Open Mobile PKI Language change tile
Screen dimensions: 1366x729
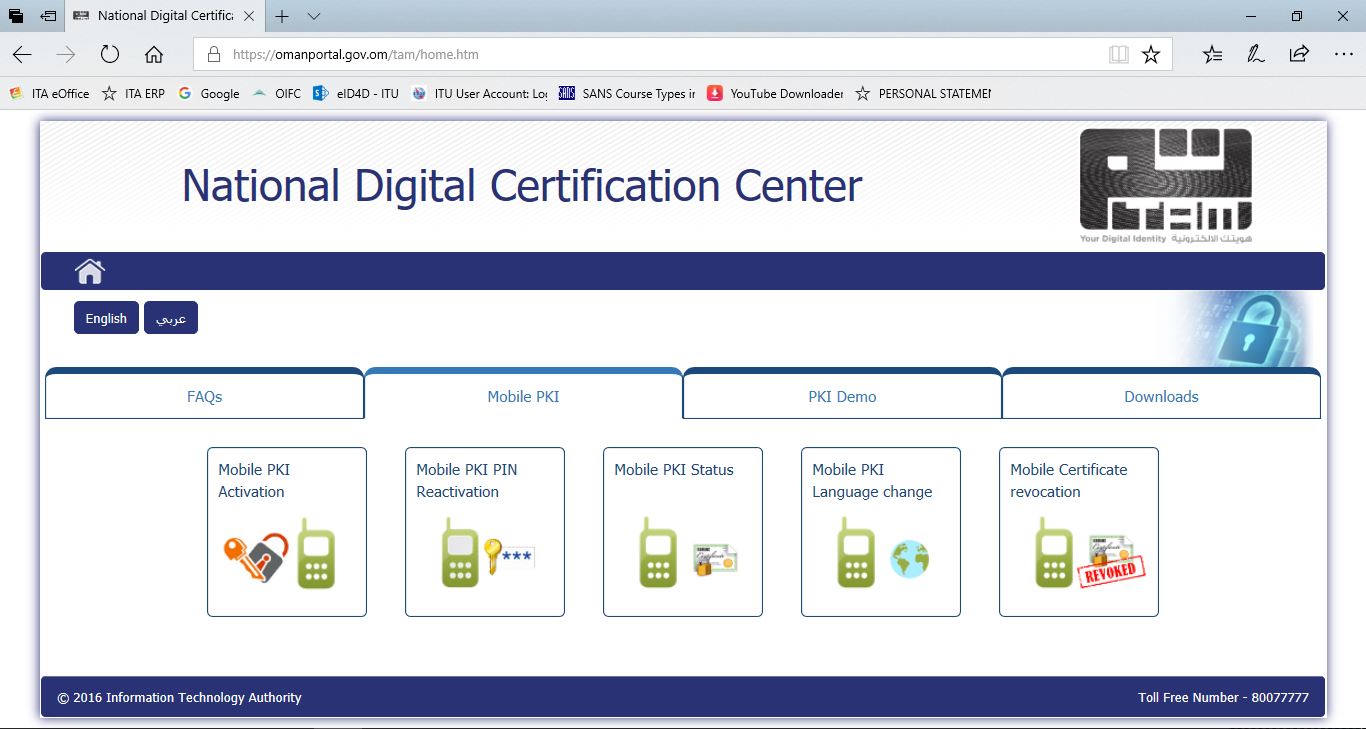[x=880, y=532]
